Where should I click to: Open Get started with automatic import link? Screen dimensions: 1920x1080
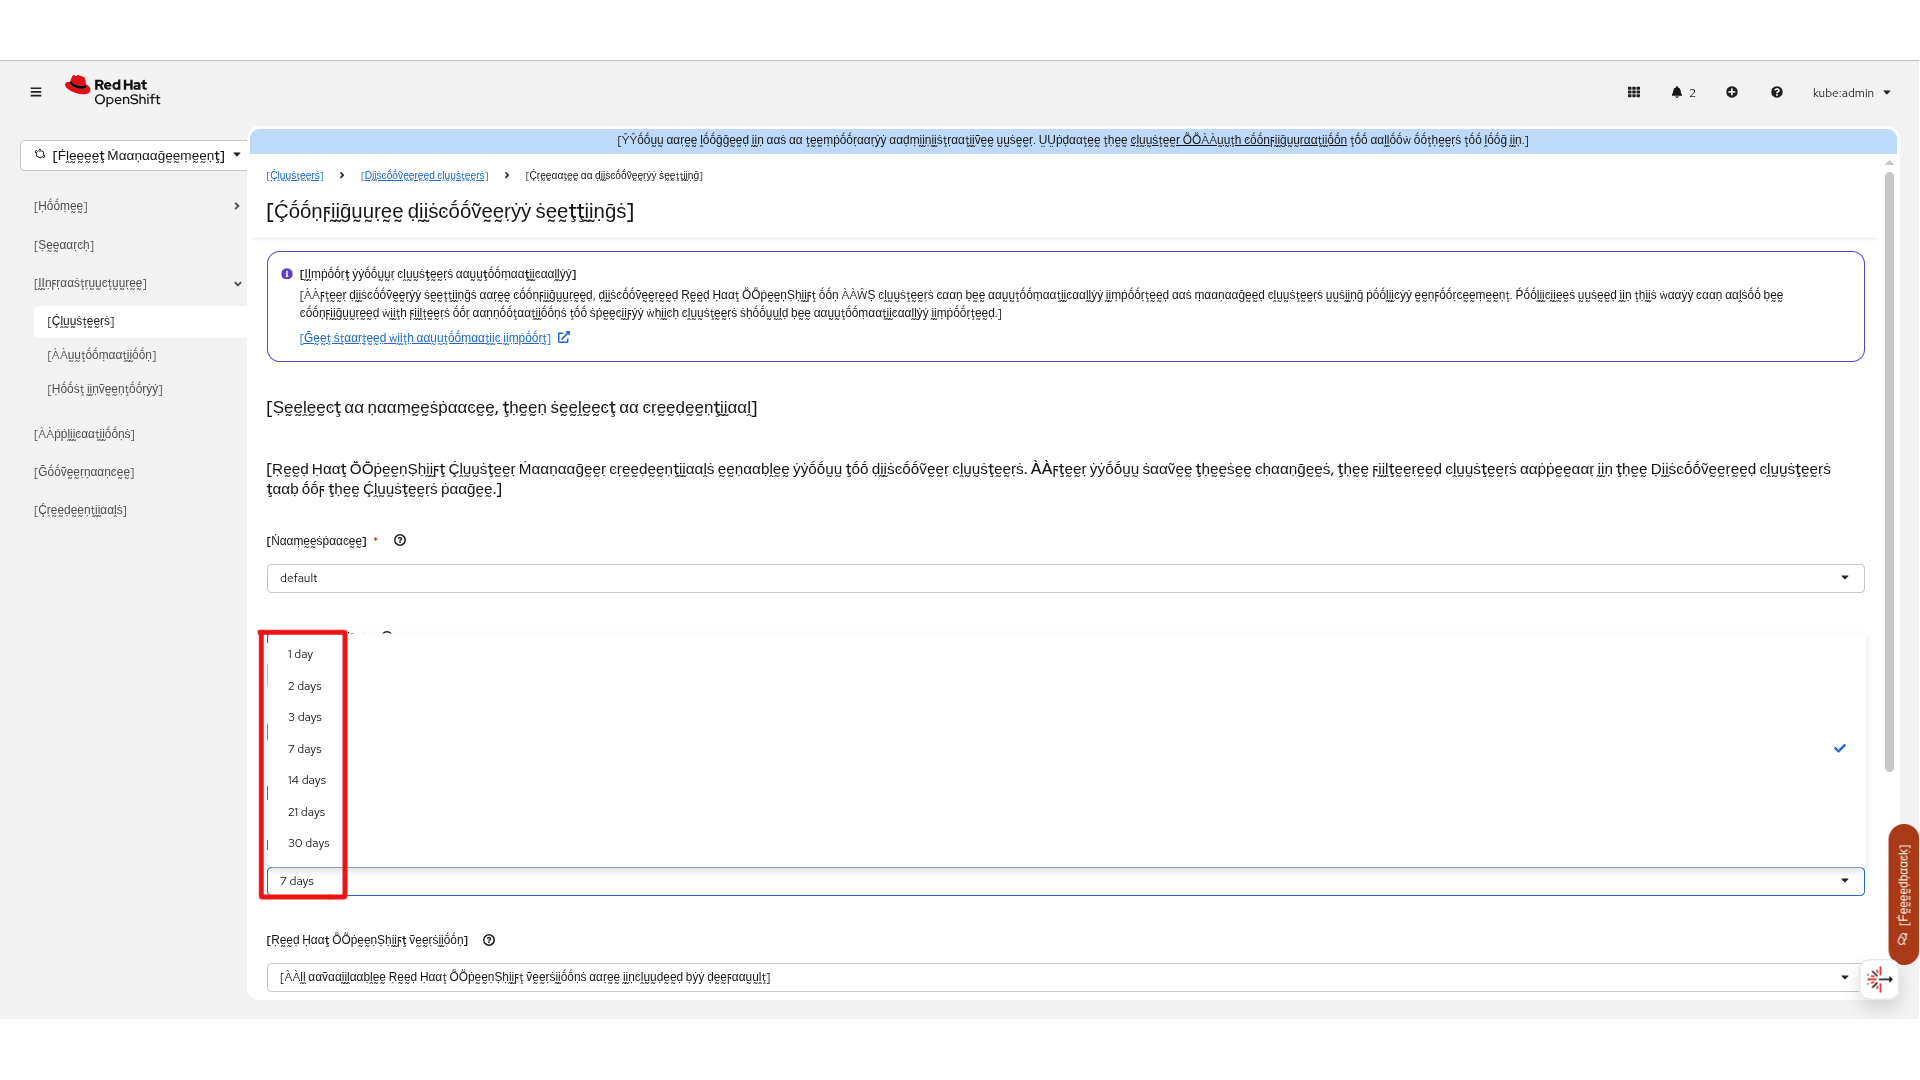(x=425, y=338)
